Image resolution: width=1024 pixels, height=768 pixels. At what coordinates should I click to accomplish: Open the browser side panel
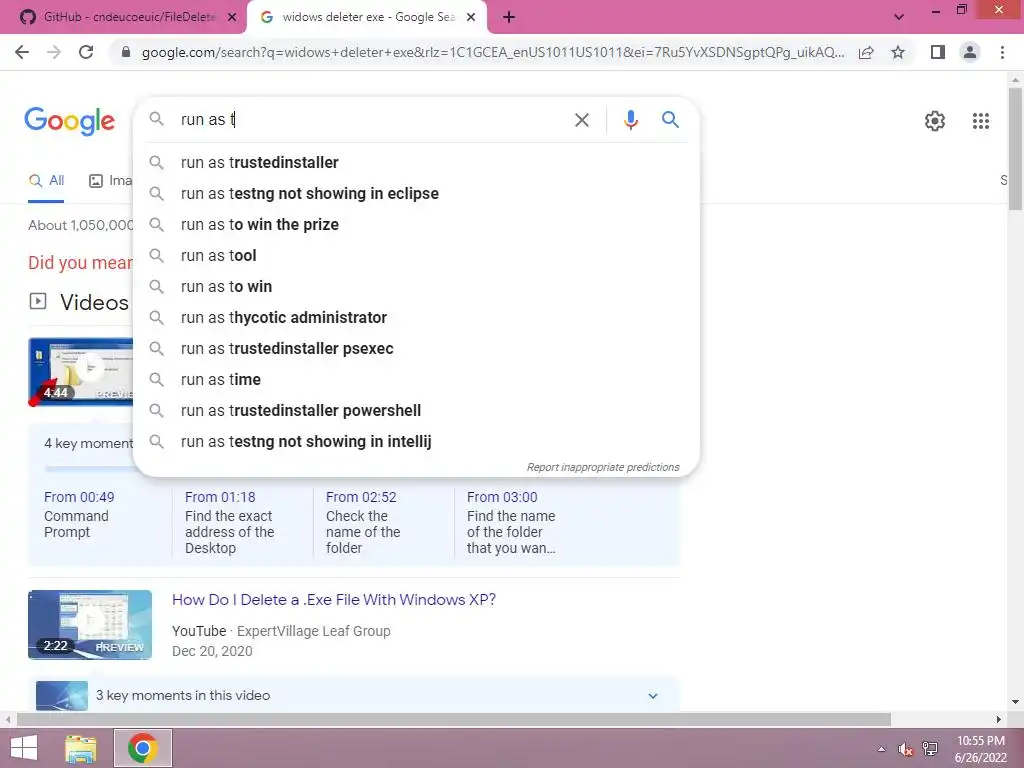pyautogui.click(x=938, y=52)
